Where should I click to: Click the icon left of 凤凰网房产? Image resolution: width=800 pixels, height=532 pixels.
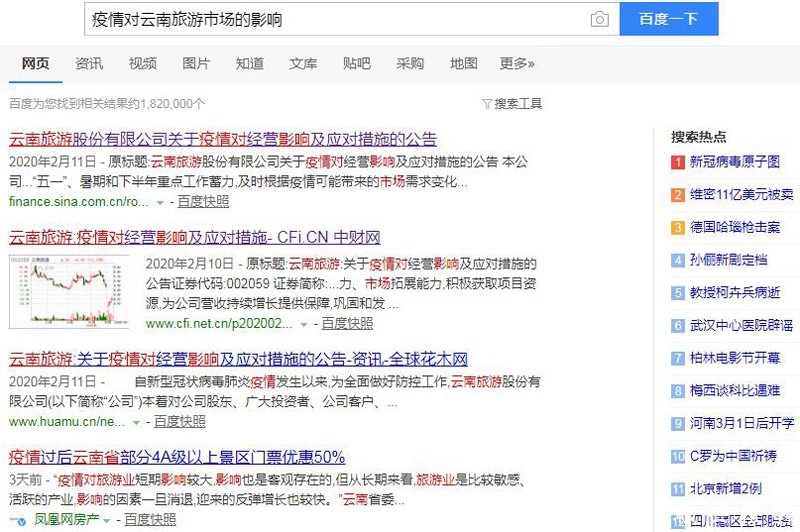point(18,521)
